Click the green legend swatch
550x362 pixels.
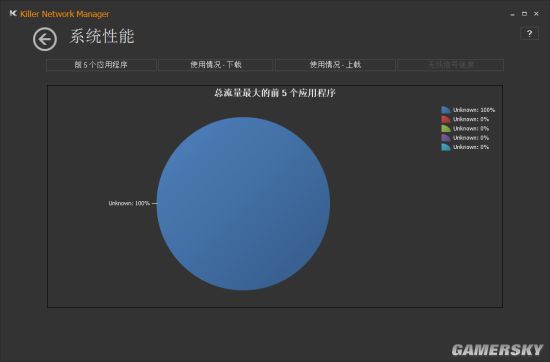tap(446, 128)
